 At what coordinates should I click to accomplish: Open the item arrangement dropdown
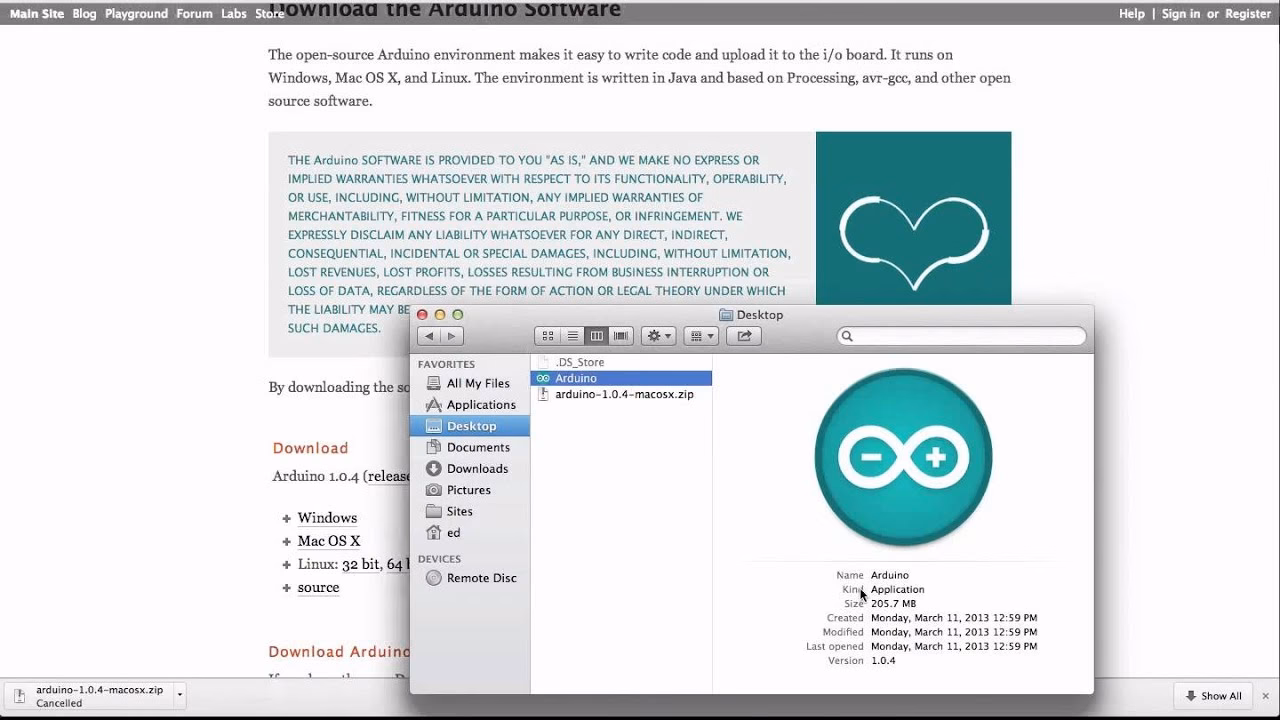[x=700, y=336]
